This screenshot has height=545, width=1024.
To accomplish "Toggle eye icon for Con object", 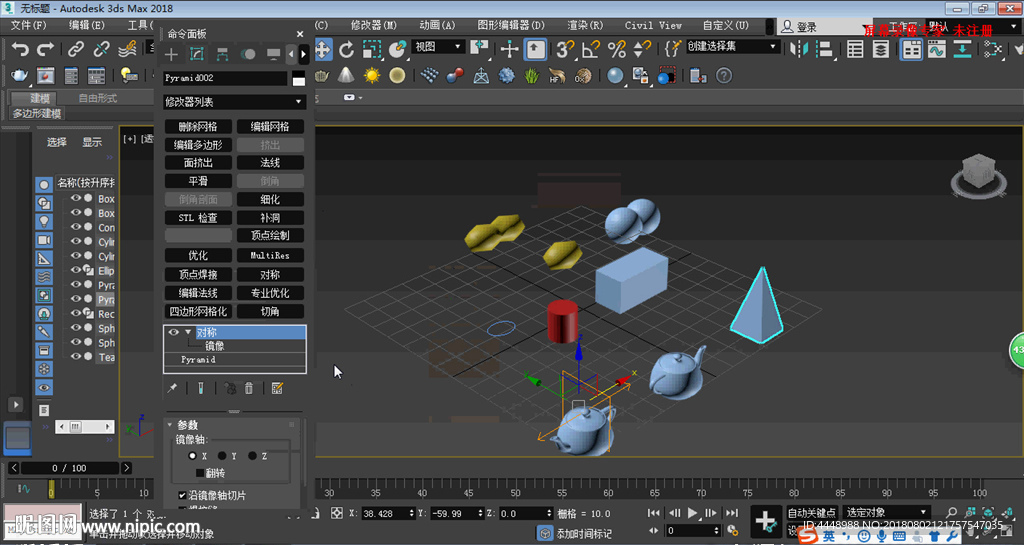I will (76, 226).
